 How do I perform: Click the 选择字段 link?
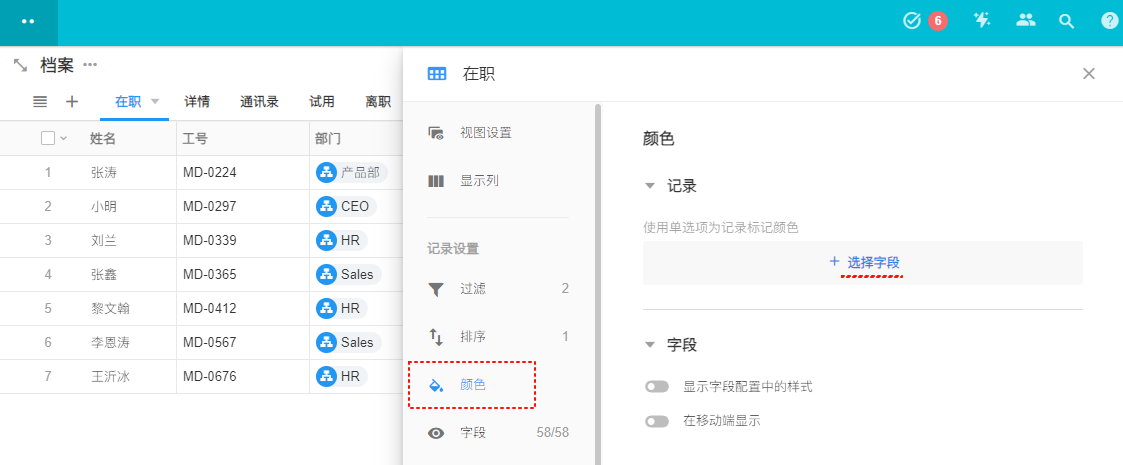click(872, 262)
